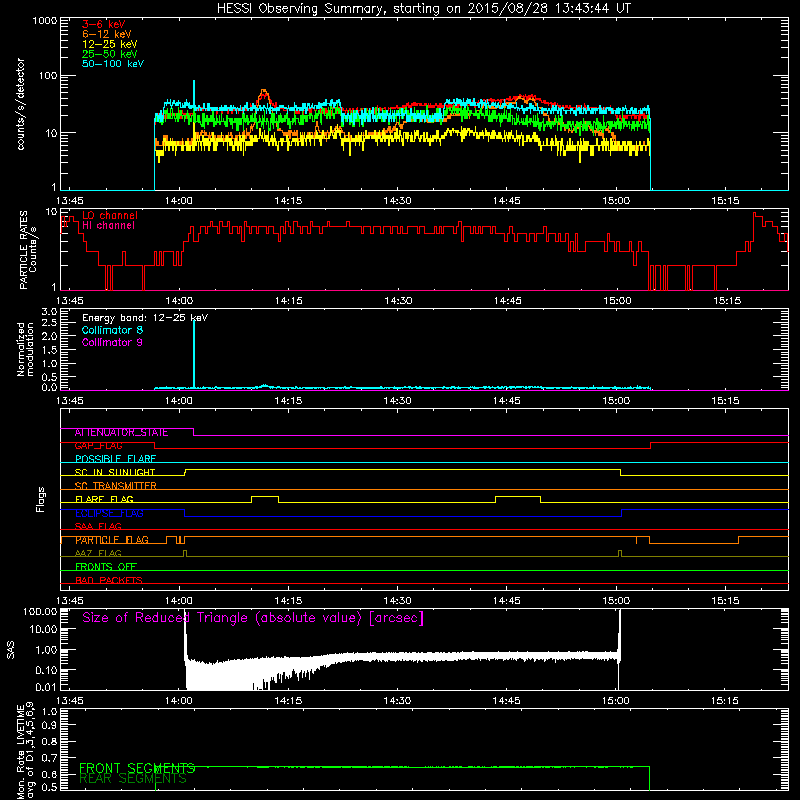Image resolution: width=800 pixels, height=800 pixels.
Task: Click the FLARE_FLAG label
Action: coord(104,499)
